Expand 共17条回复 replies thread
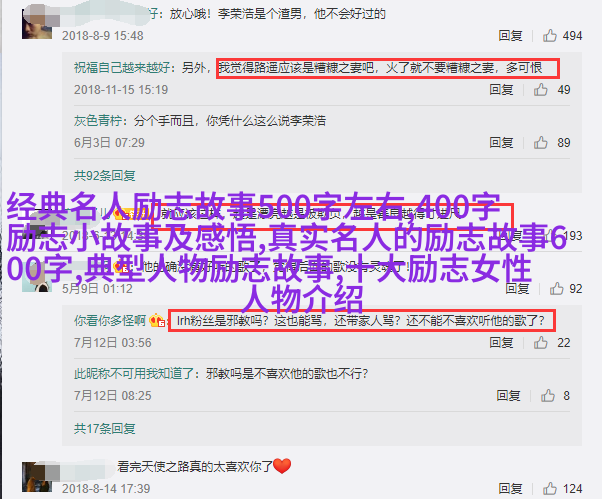The height and width of the screenshot is (499, 602). 104,428
